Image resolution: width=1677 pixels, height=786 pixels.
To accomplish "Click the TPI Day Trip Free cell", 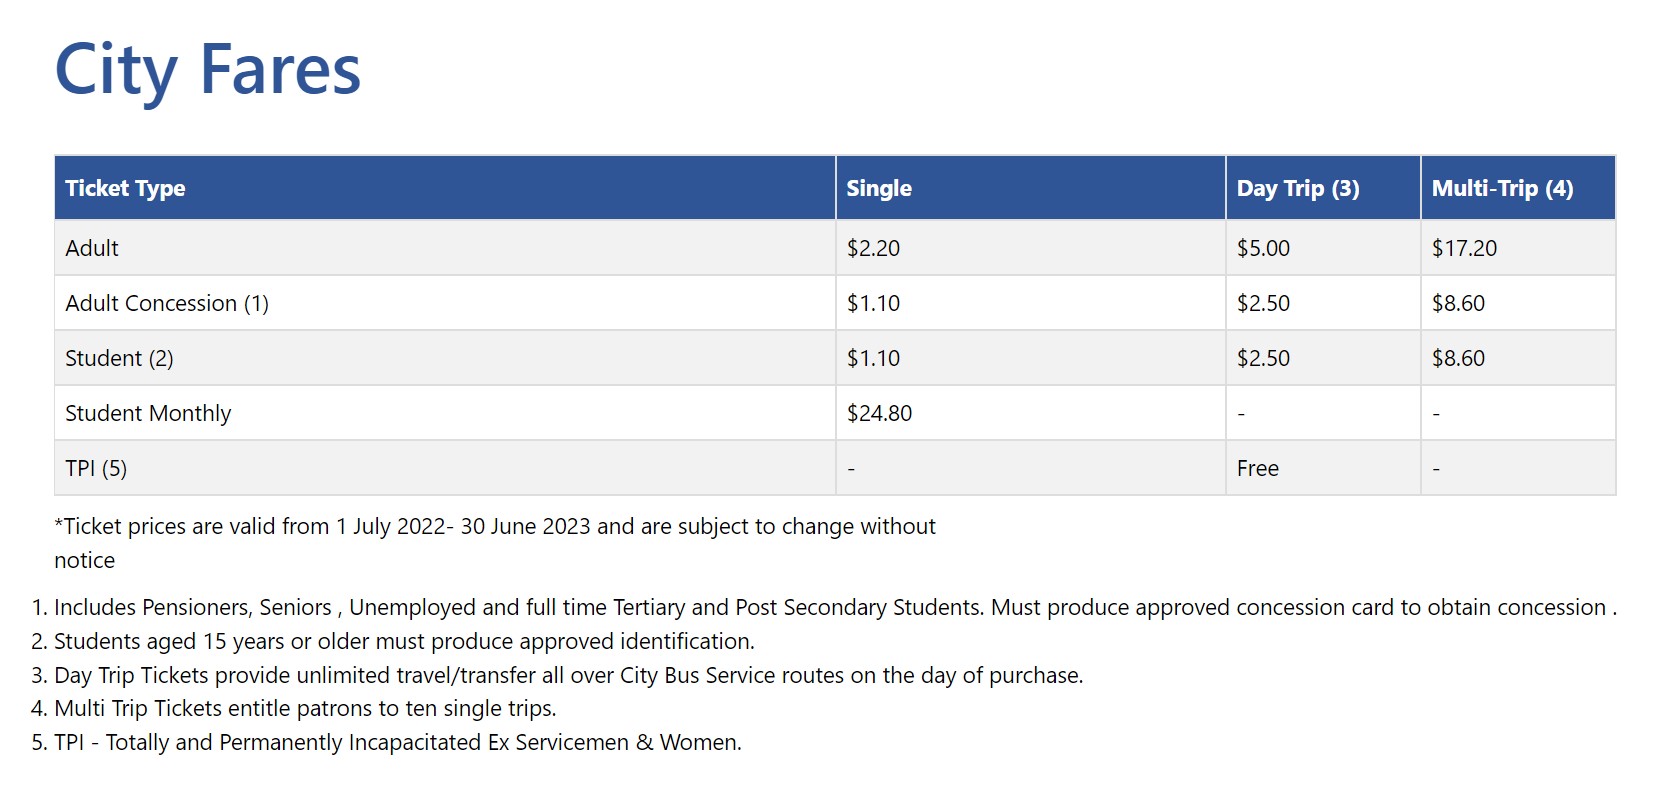I will pos(1257,468).
